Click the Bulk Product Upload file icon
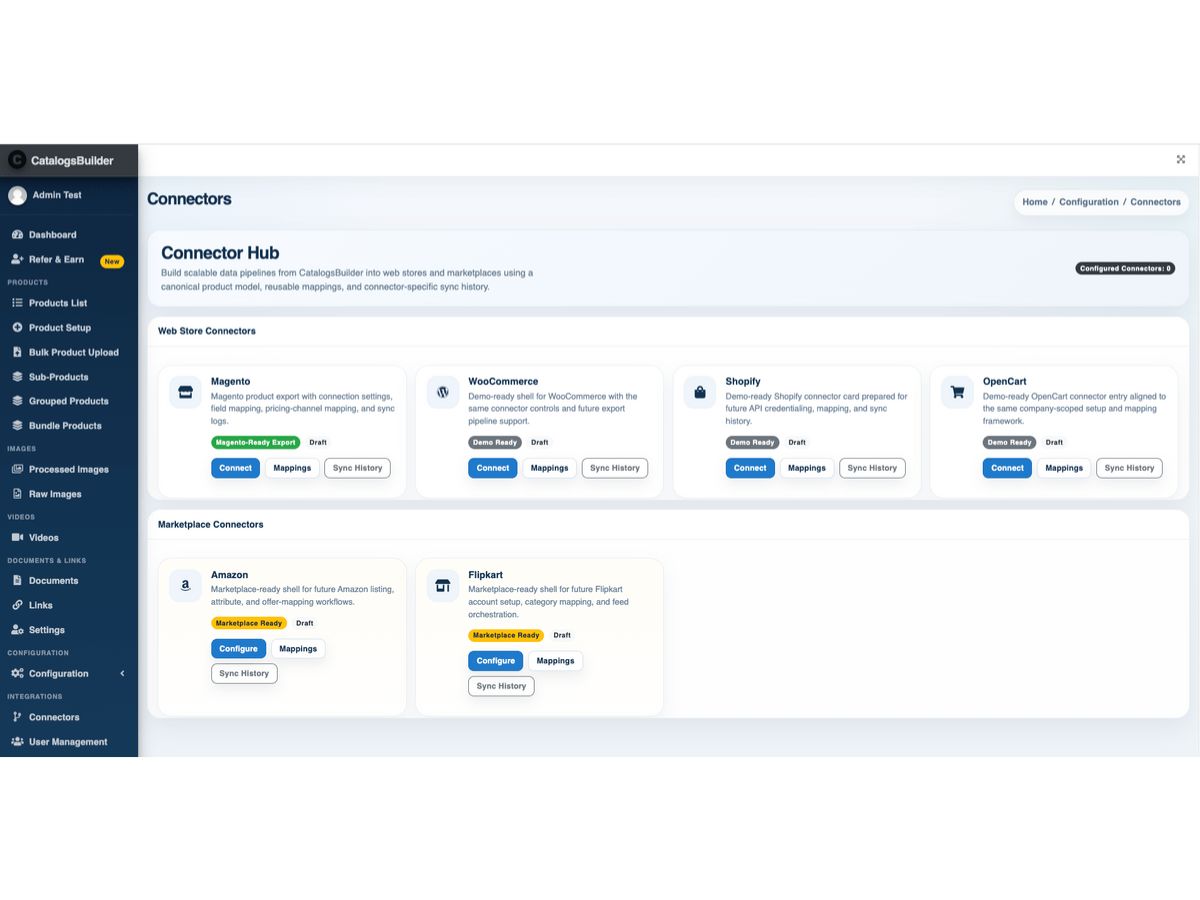Viewport: 1200px width, 900px height. 17,352
